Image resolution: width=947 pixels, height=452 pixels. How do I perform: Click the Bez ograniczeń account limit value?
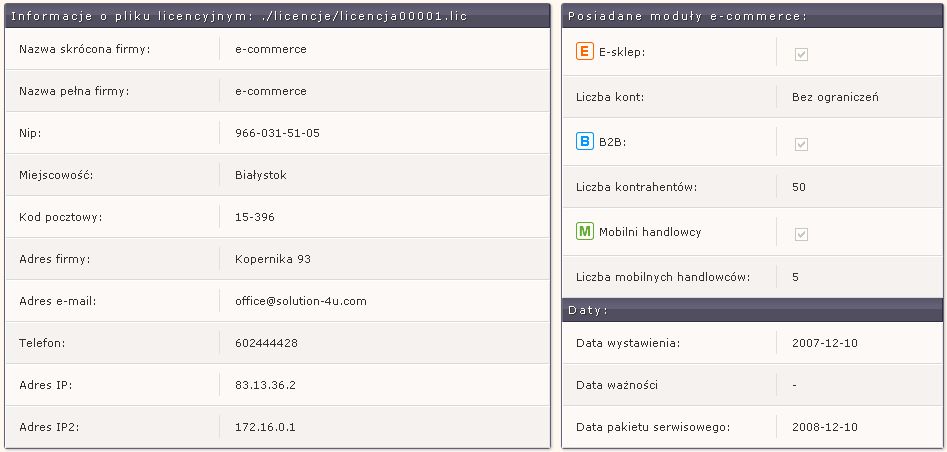click(835, 97)
